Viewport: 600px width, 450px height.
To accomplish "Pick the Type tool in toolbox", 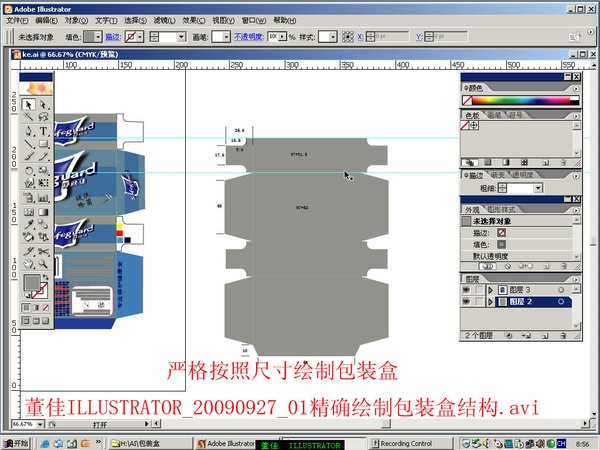I will click(44, 130).
